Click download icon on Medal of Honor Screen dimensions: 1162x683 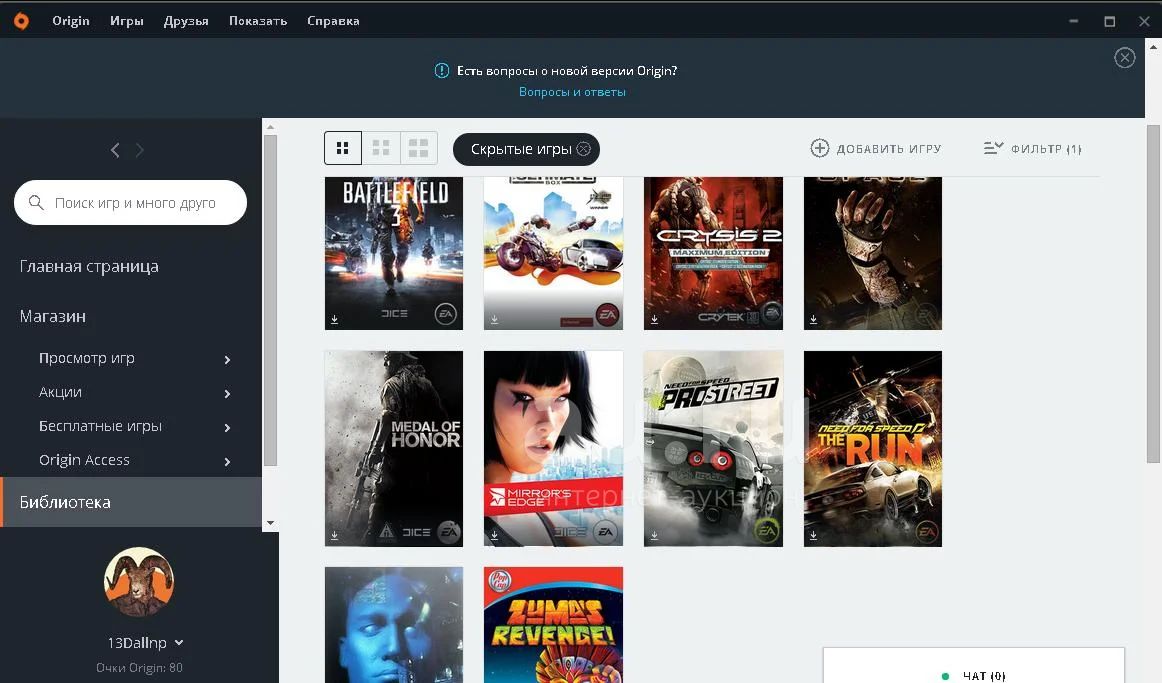click(x=334, y=535)
